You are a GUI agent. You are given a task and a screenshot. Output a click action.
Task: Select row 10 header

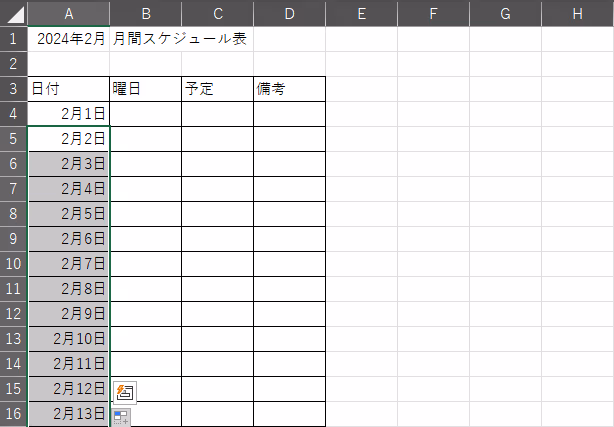[13, 264]
